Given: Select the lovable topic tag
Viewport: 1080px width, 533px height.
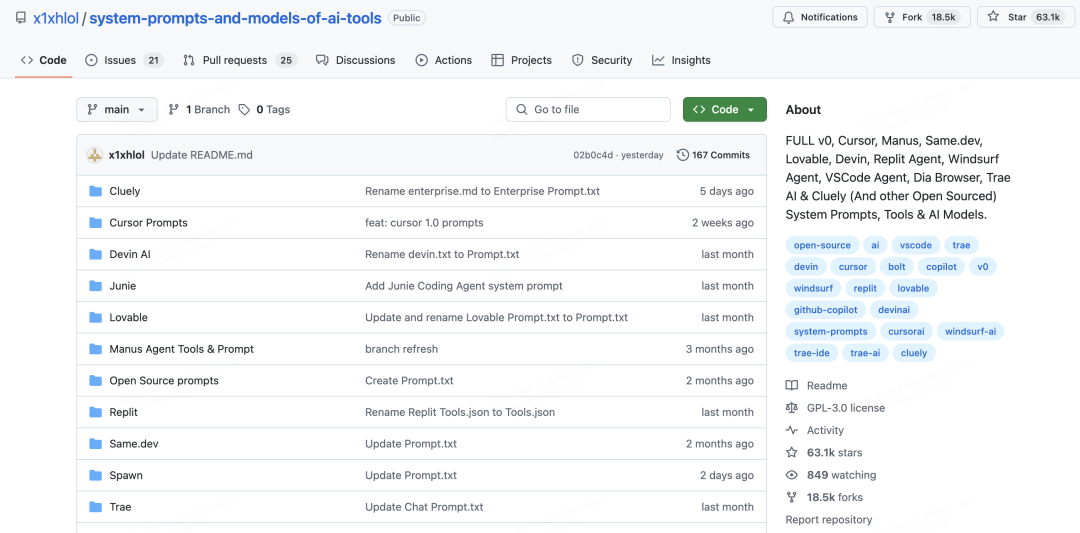Looking at the screenshot, I should [x=913, y=288].
